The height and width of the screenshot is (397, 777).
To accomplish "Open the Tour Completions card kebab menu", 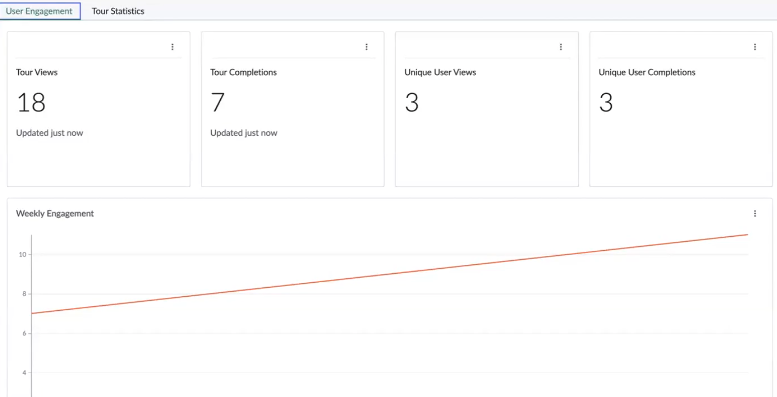I will click(x=367, y=47).
